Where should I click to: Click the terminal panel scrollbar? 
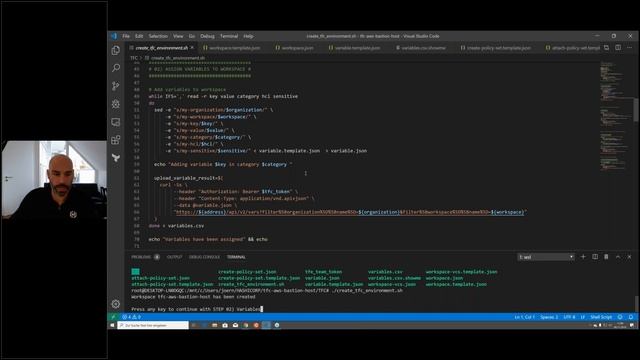click(636, 303)
